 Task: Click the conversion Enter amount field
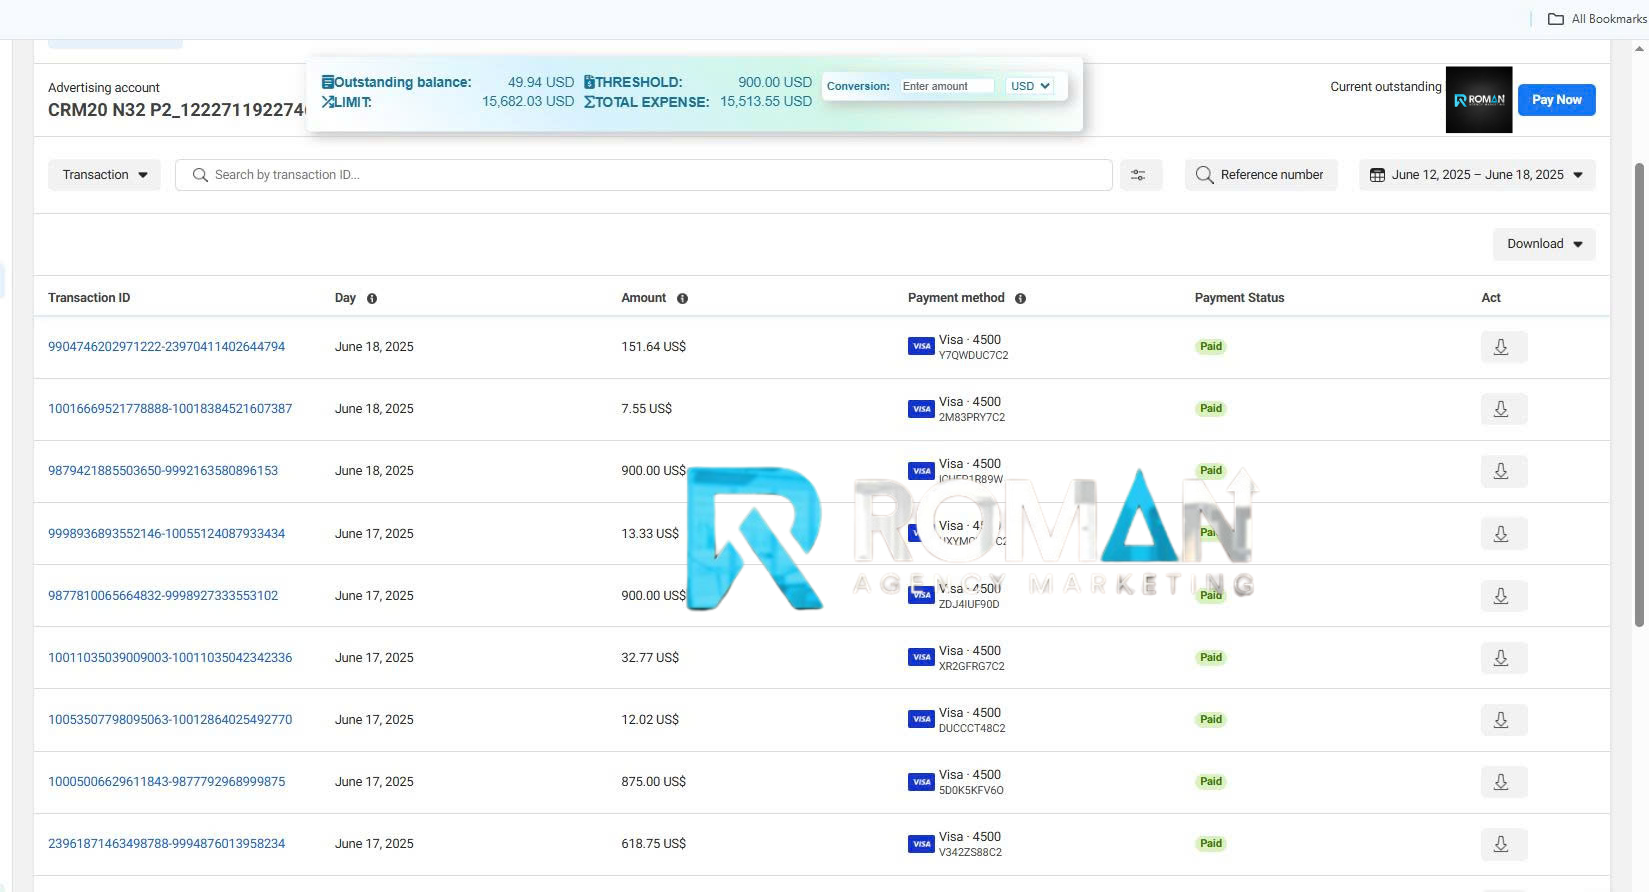pos(946,86)
